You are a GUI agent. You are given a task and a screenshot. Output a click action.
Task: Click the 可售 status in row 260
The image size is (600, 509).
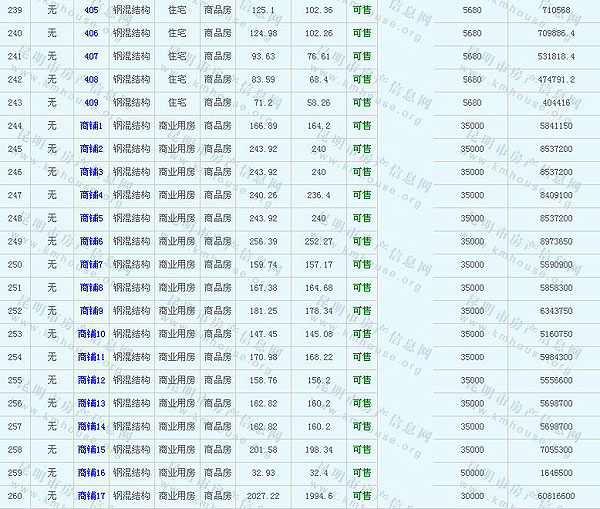pos(361,495)
